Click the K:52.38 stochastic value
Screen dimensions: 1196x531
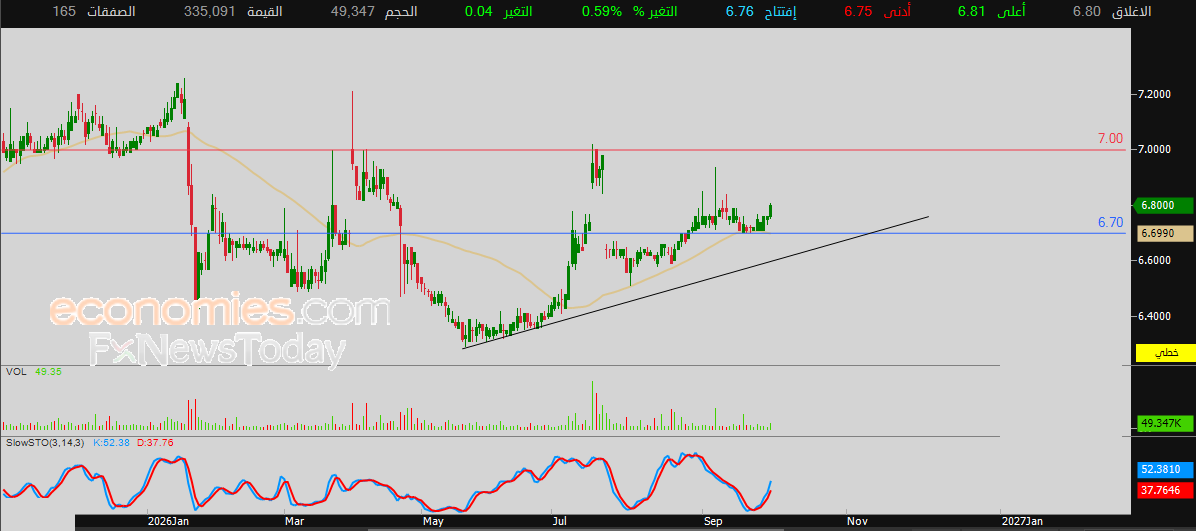tap(111, 442)
